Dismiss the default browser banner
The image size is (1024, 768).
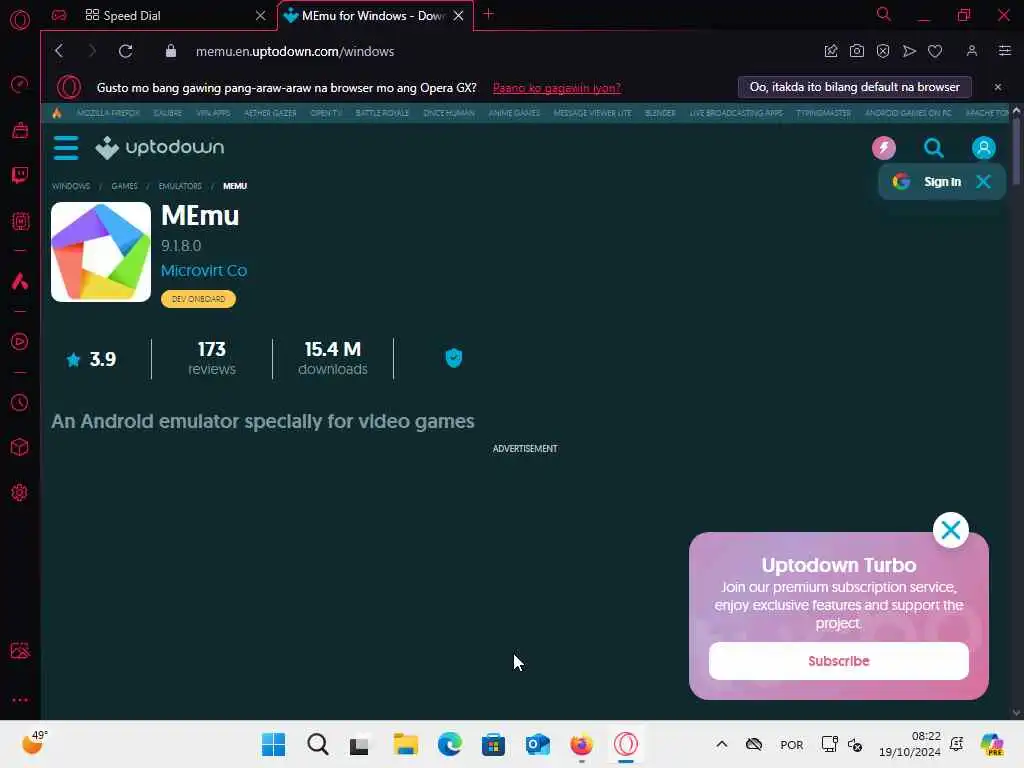998,87
